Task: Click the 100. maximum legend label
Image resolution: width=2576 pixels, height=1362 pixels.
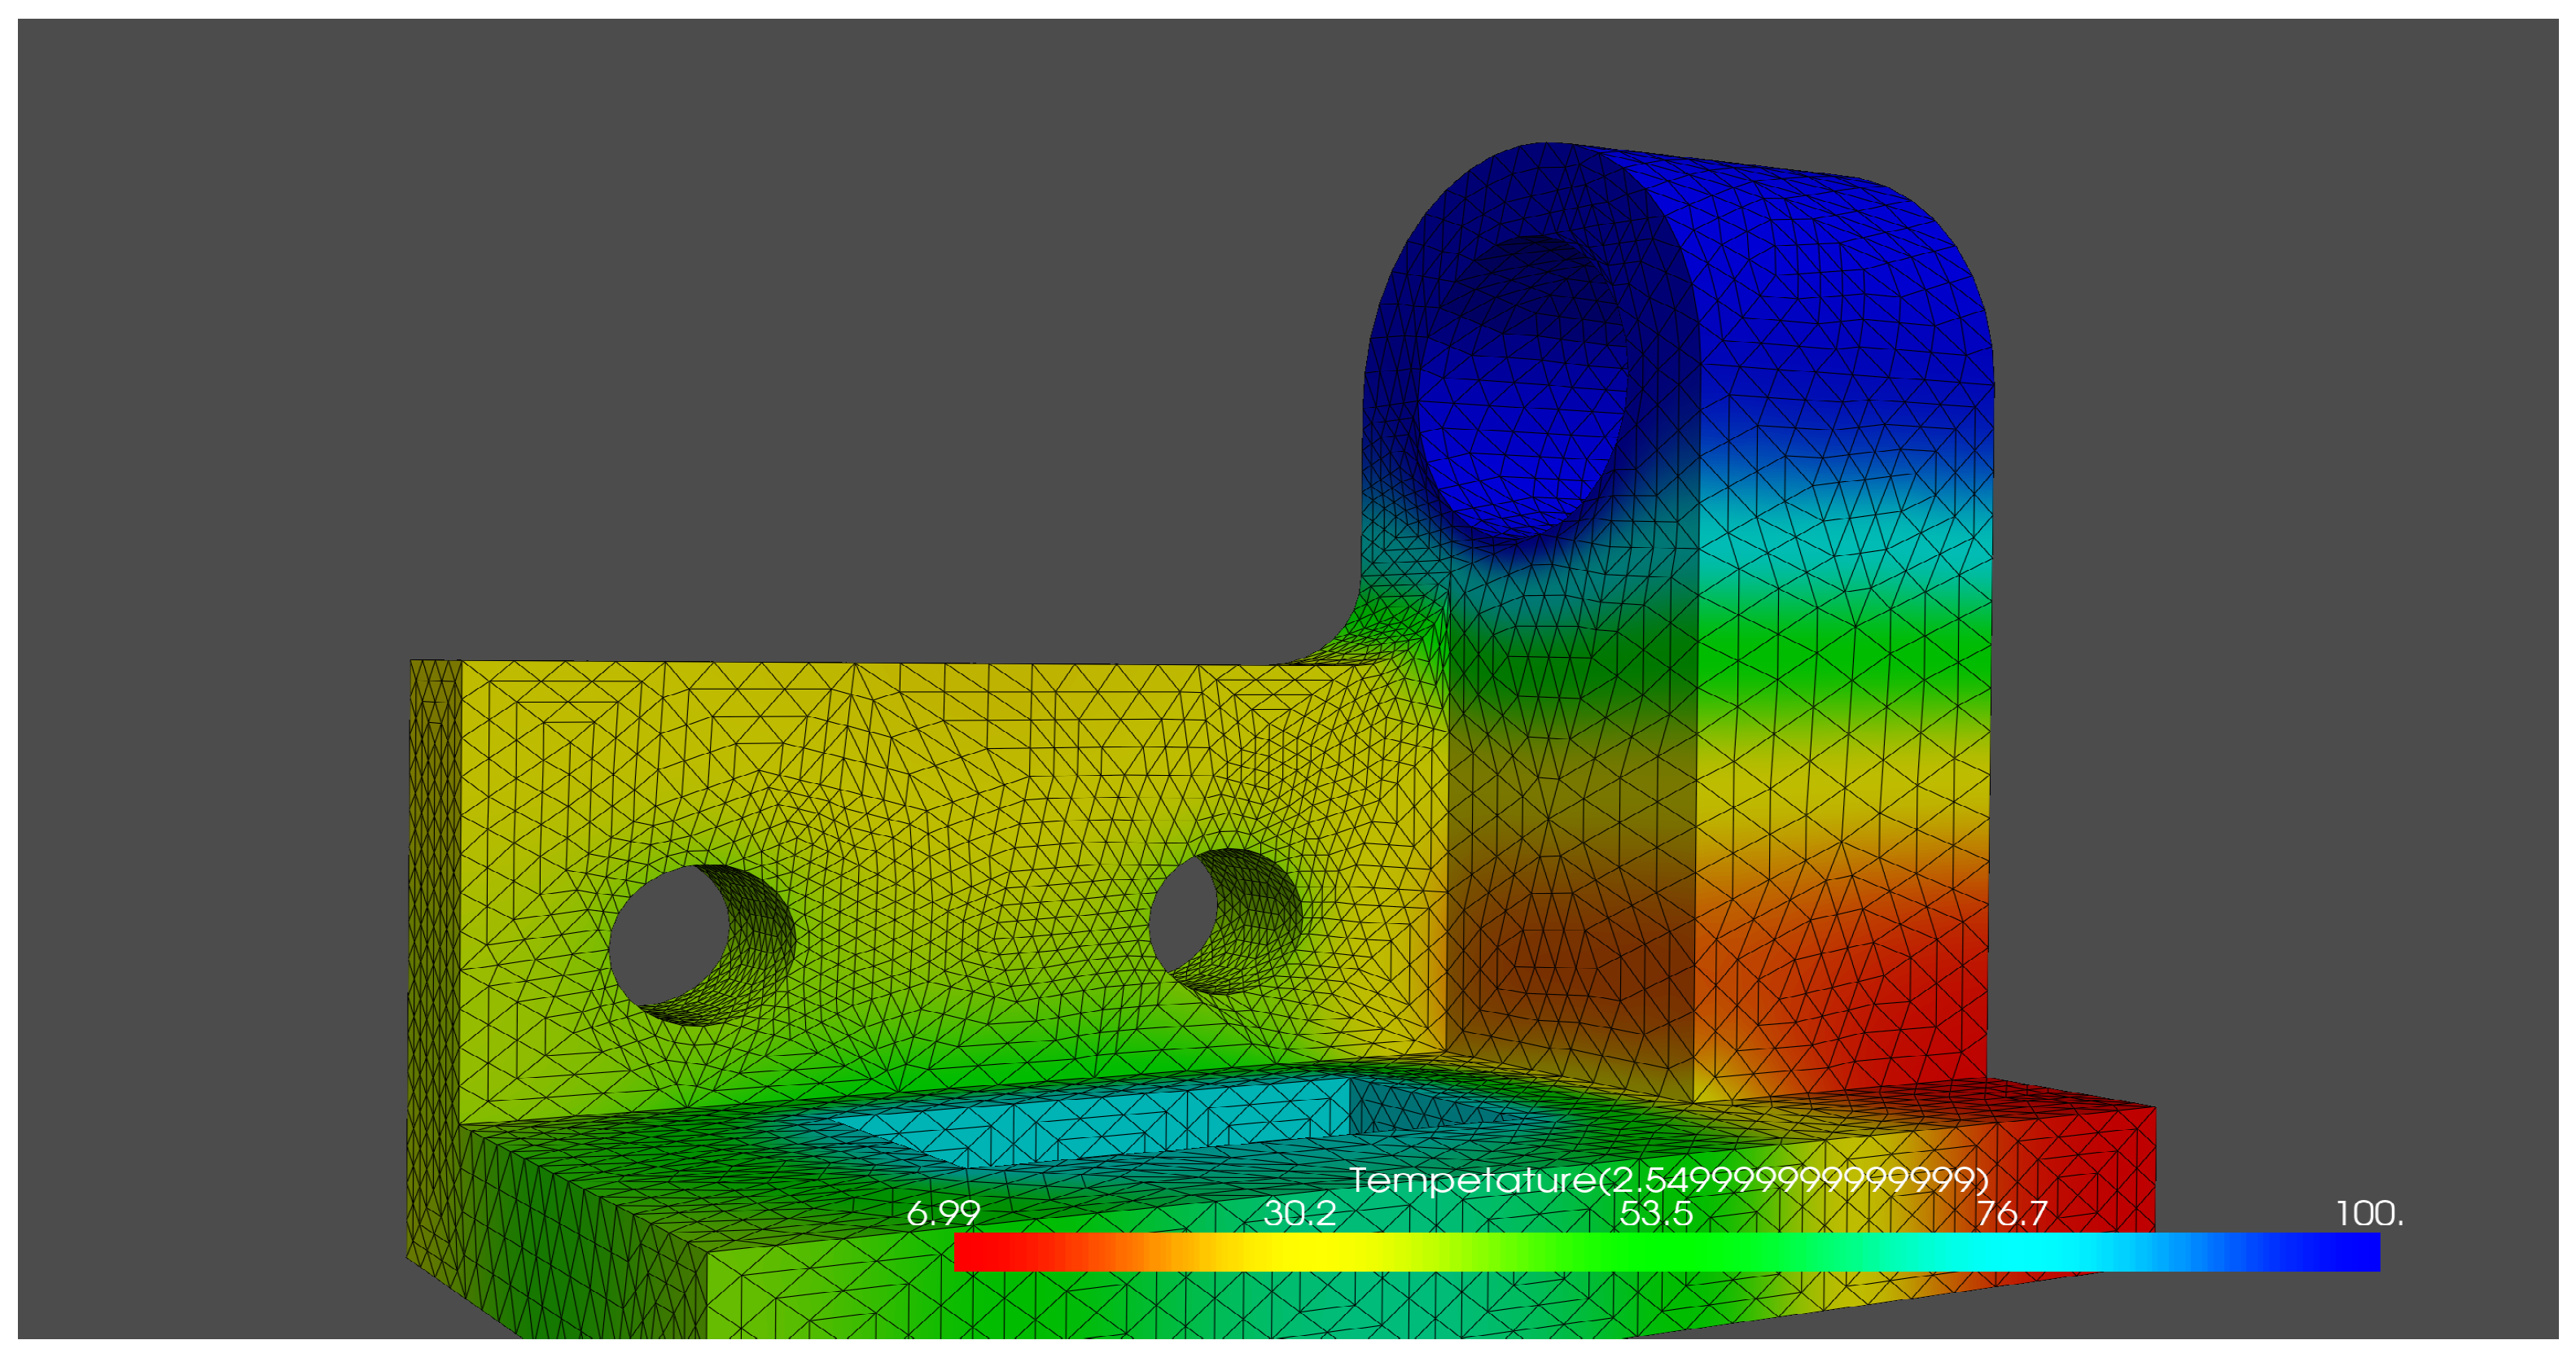Action: [2368, 1213]
